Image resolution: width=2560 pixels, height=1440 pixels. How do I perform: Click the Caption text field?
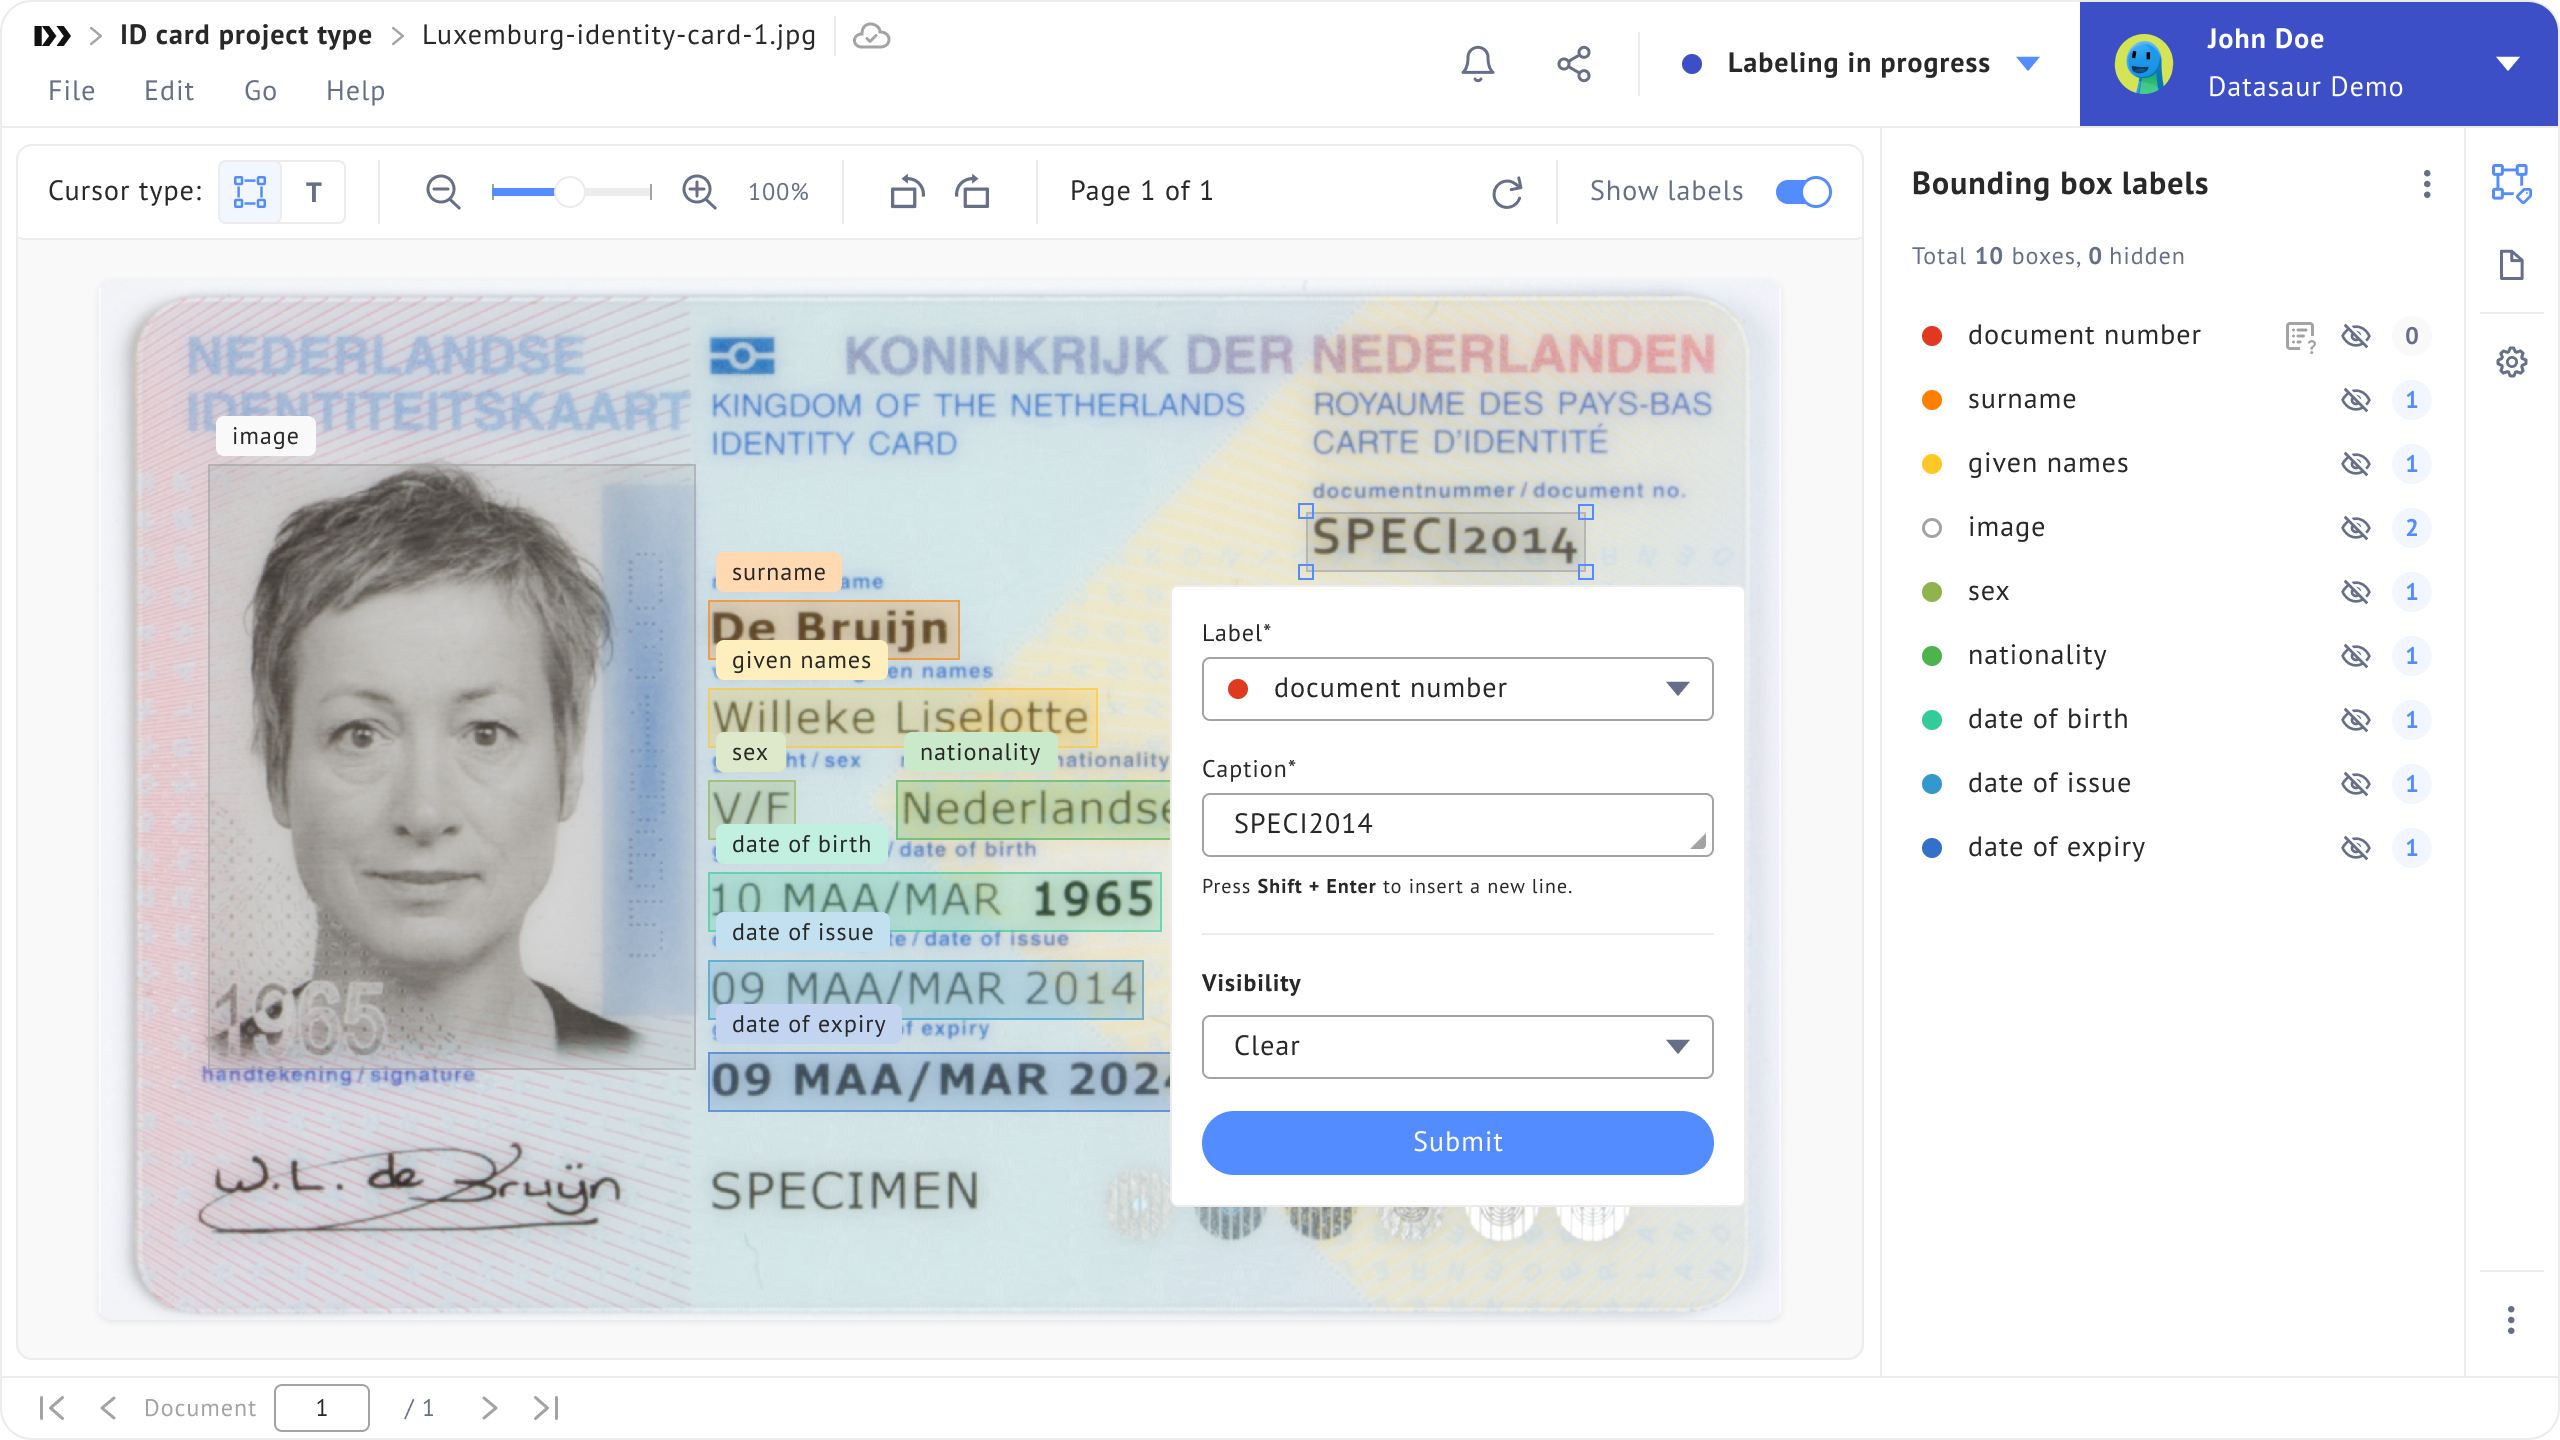[x=1455, y=824]
